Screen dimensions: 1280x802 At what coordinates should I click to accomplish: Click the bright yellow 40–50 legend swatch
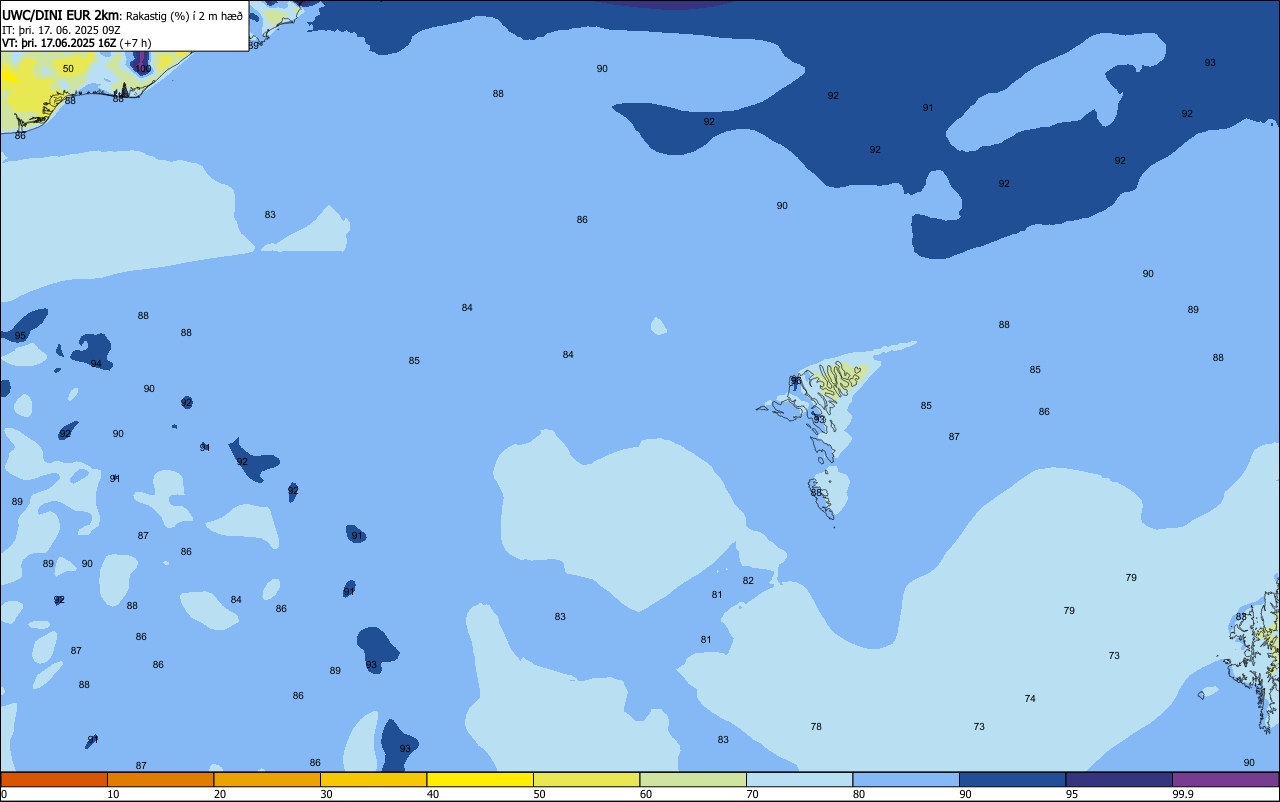[x=480, y=779]
